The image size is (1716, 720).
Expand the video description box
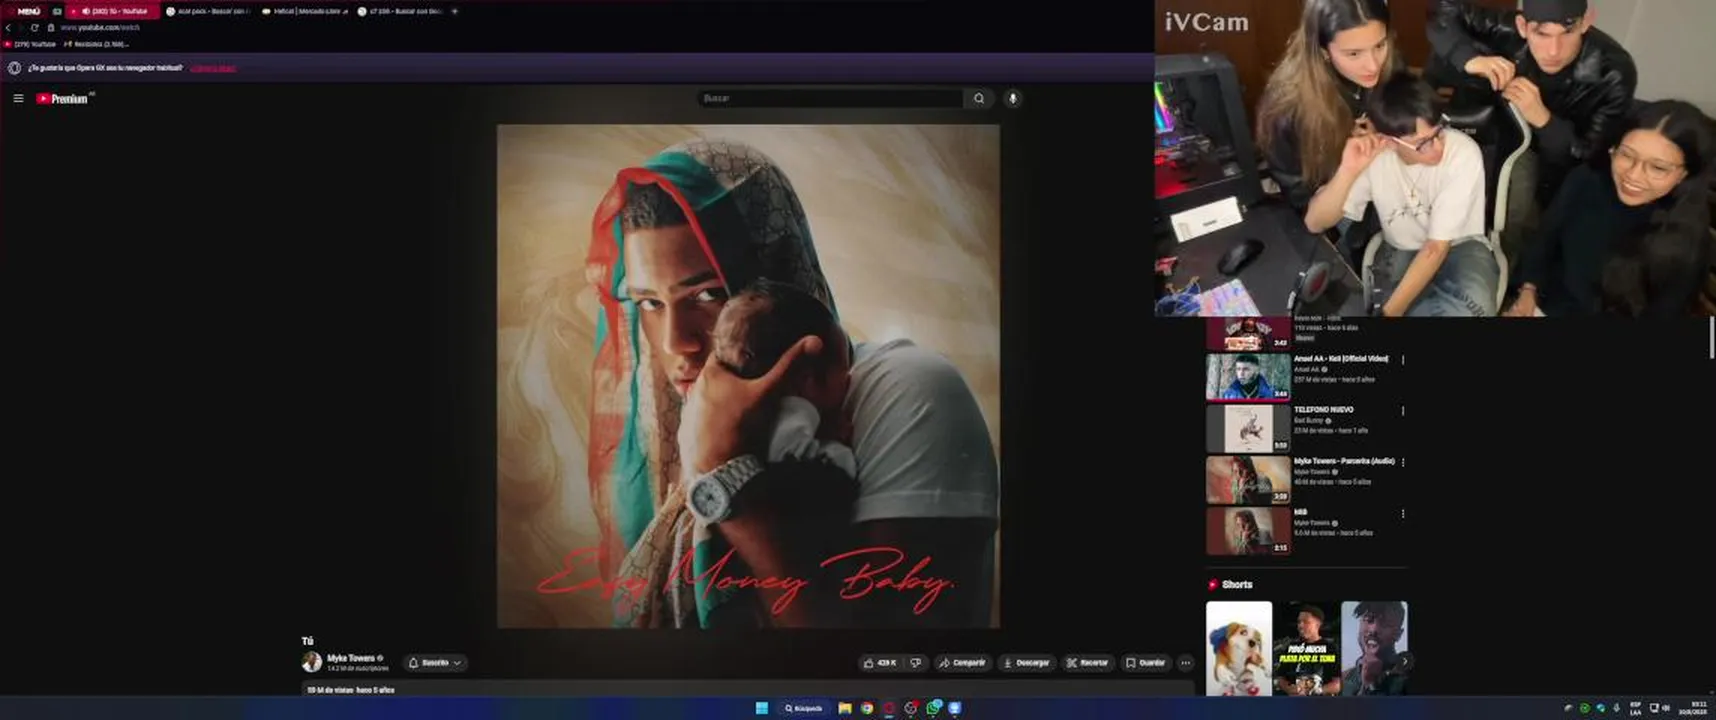[748, 689]
